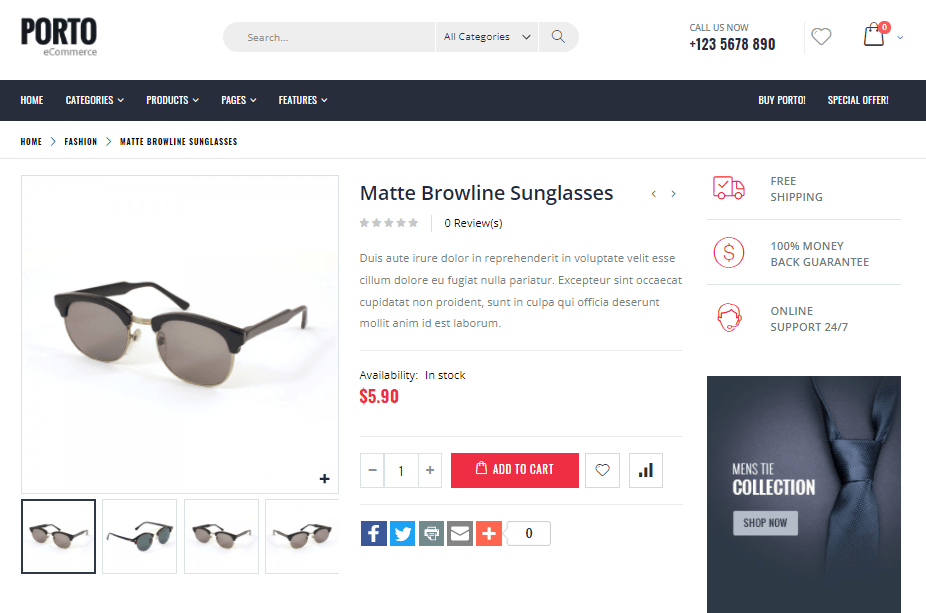The height and width of the screenshot is (613, 926).
Task: Click Shop Now on tie banner
Action: point(765,523)
